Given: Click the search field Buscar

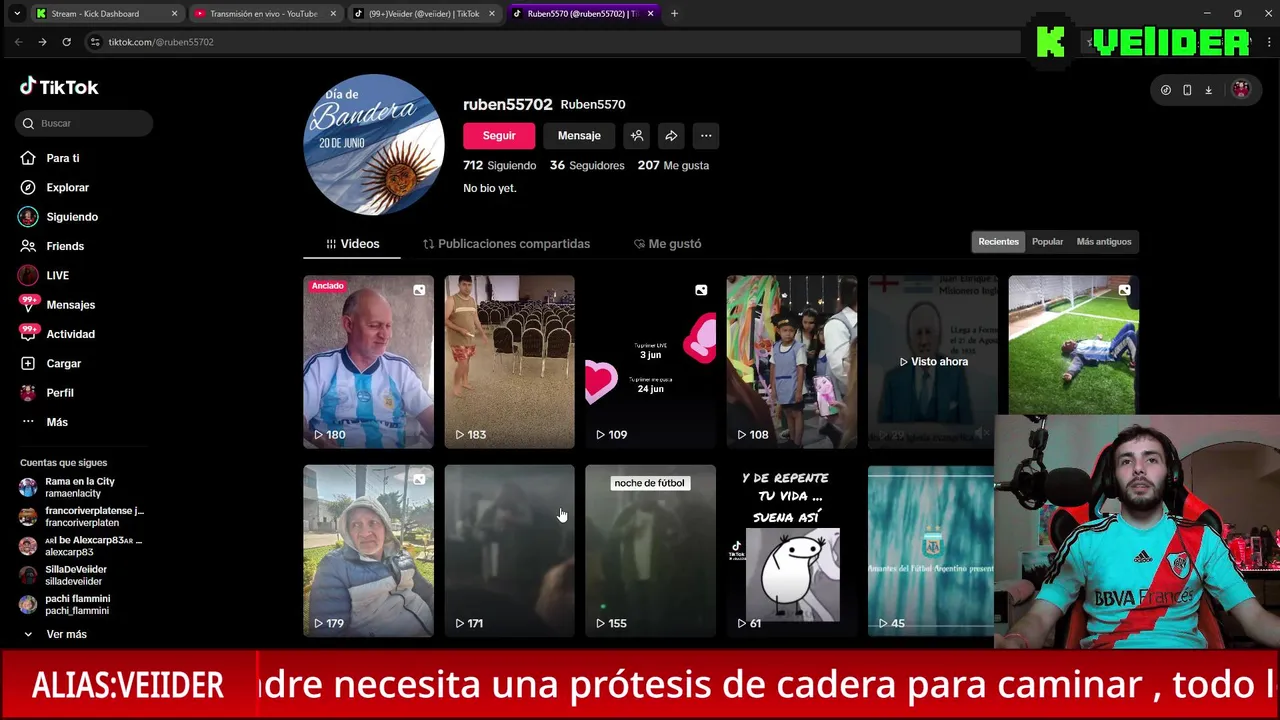Looking at the screenshot, I should (84, 123).
